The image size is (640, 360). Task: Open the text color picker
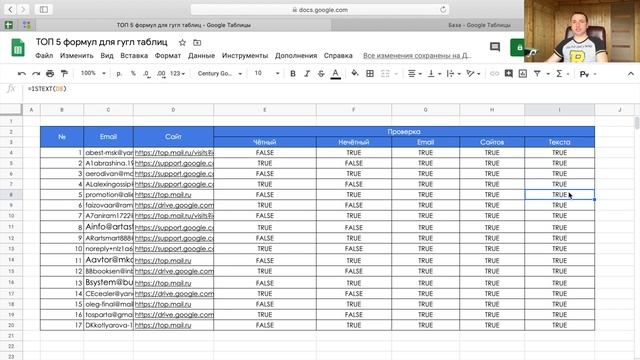pyautogui.click(x=336, y=73)
